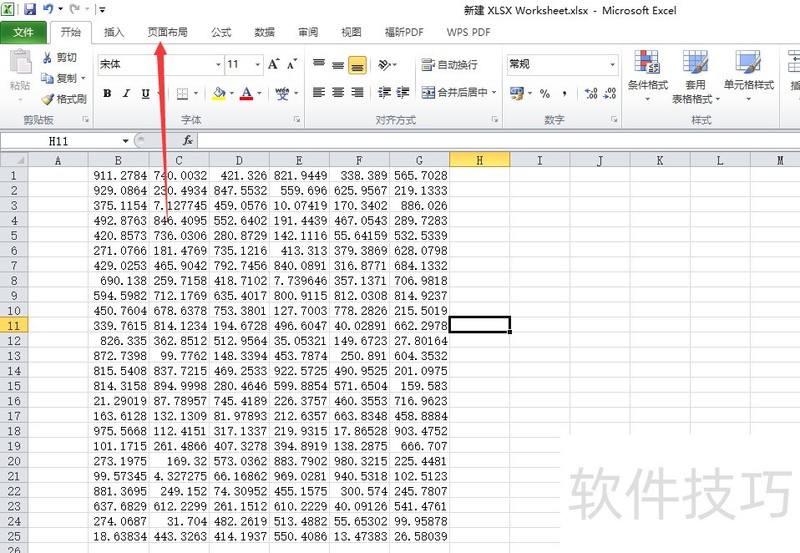Switch to the 插入 Insert tab
Viewport: 800px width, 553px height.
(114, 33)
